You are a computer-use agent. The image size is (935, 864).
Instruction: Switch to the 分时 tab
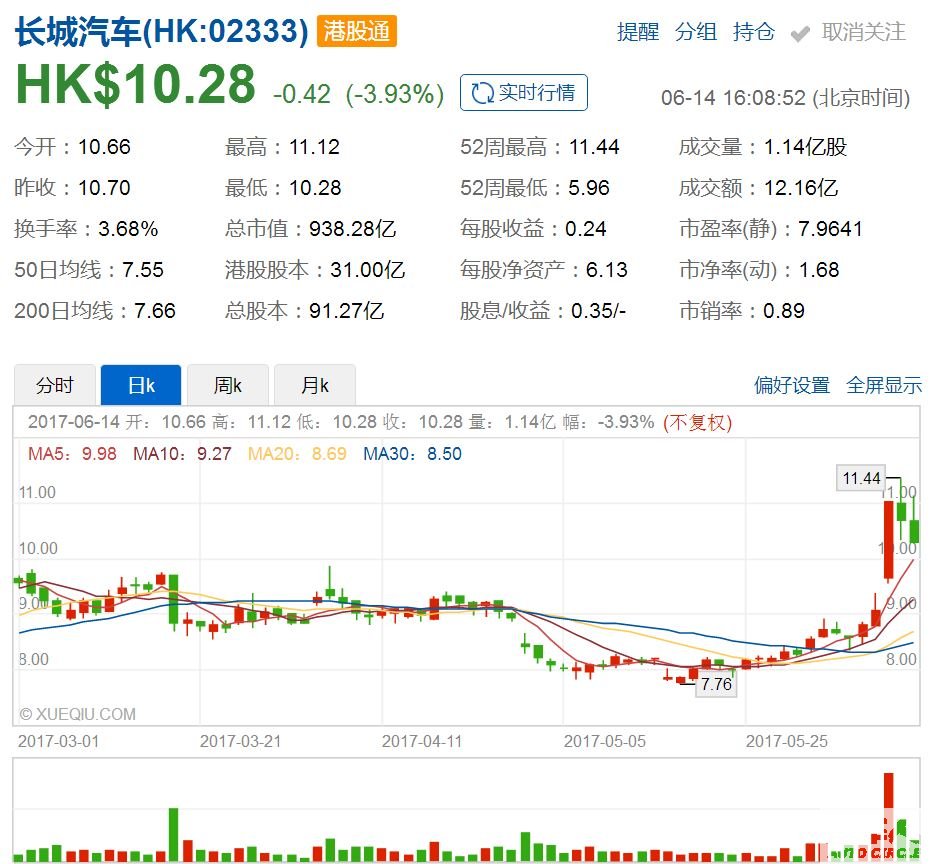coord(54,385)
